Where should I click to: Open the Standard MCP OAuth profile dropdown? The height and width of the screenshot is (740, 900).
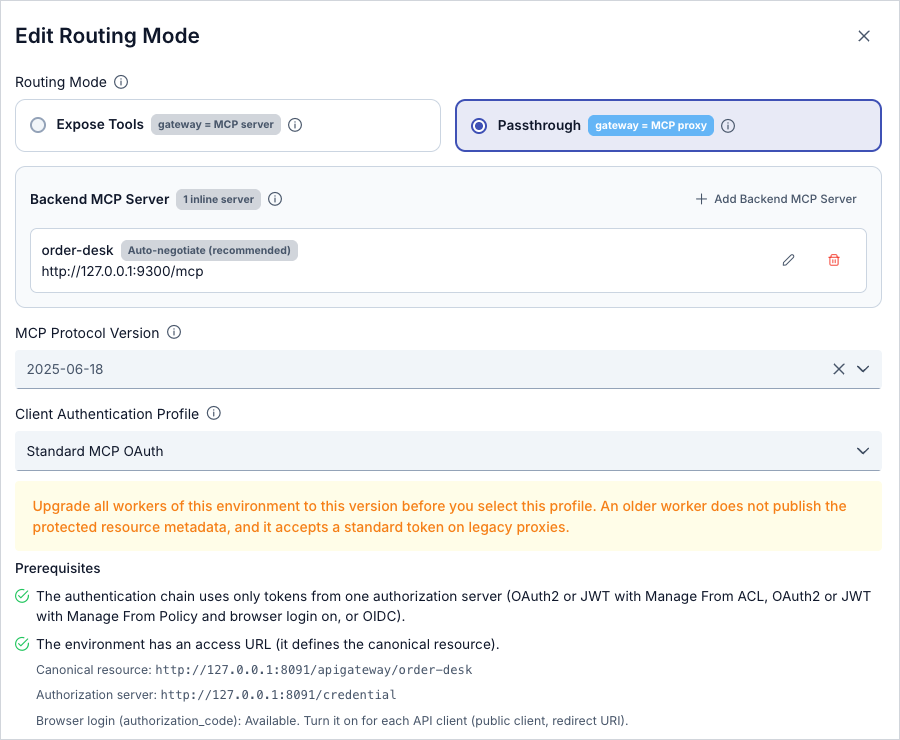click(x=448, y=451)
